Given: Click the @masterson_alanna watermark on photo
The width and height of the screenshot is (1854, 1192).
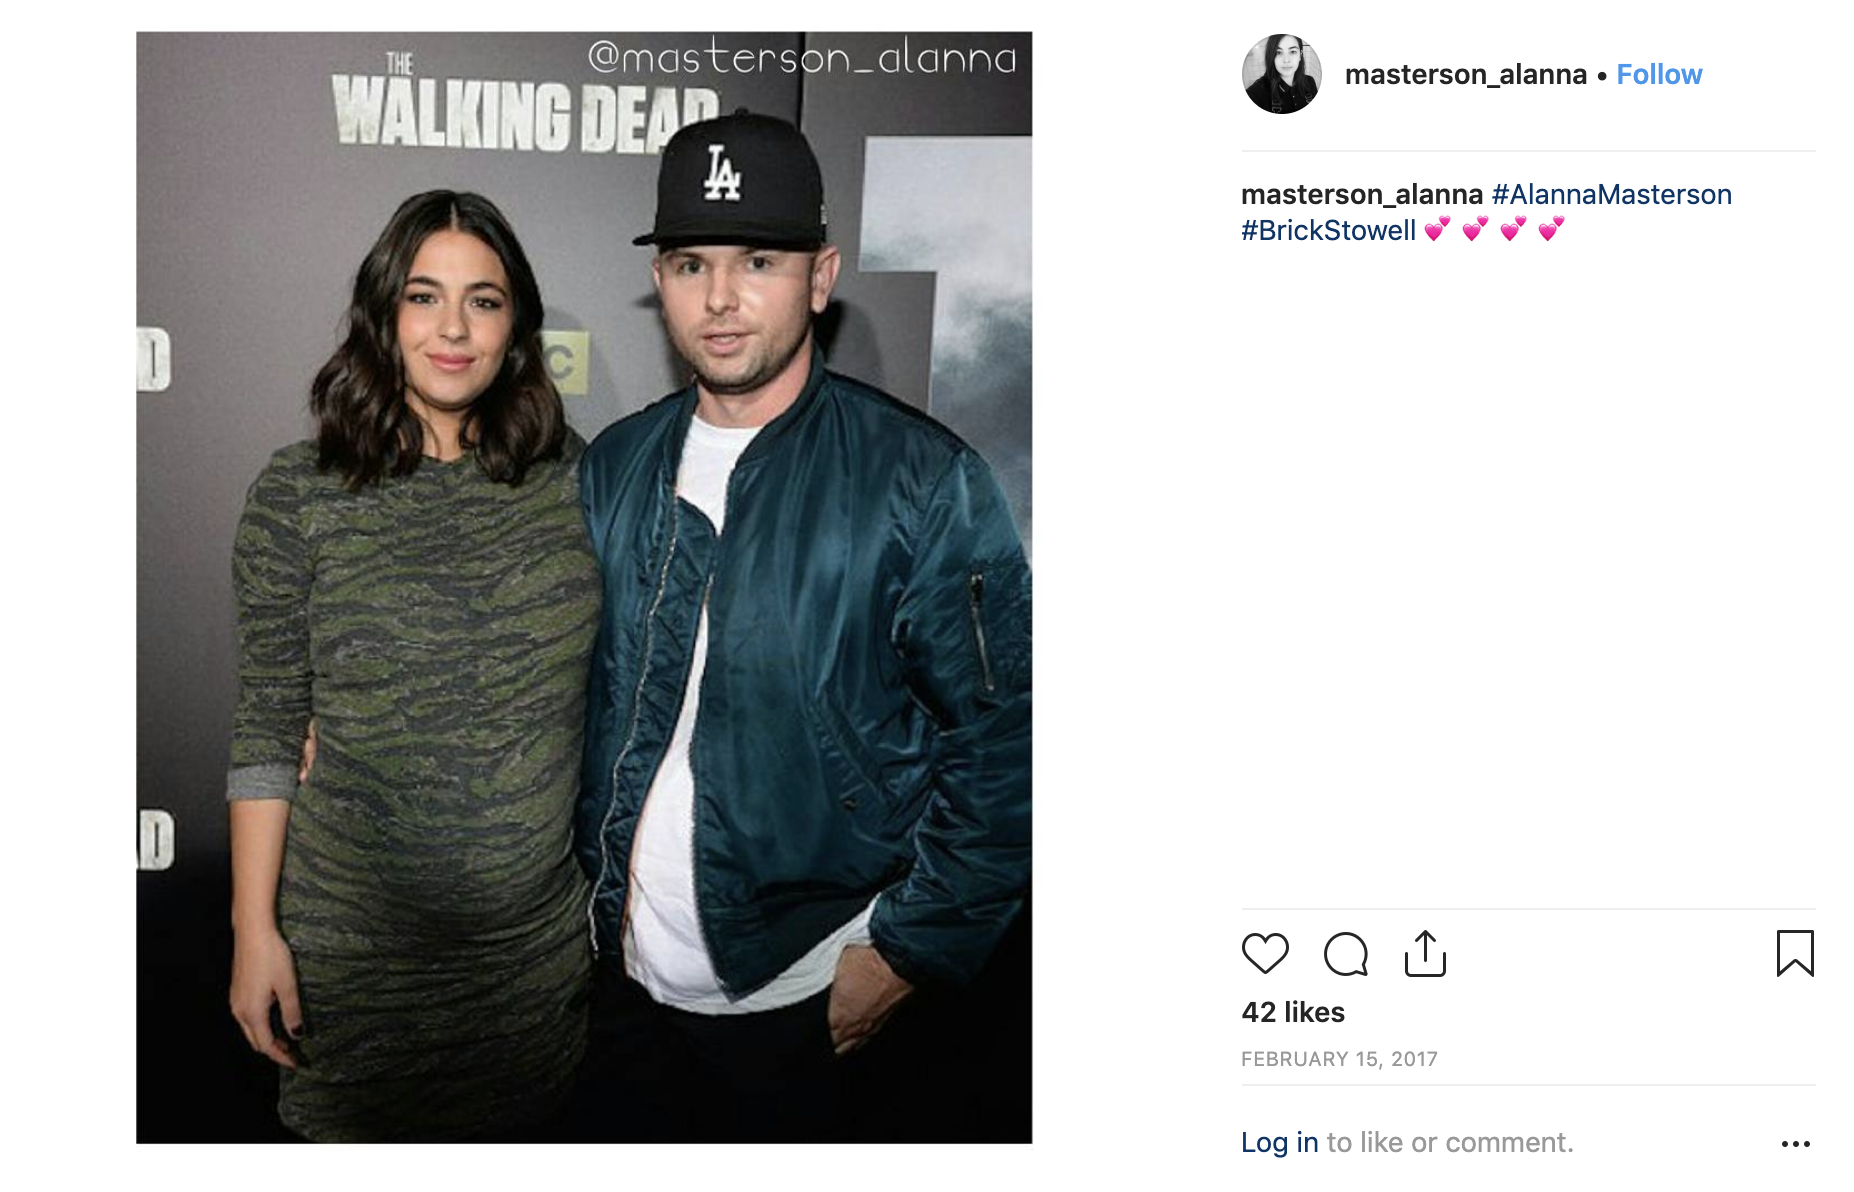Looking at the screenshot, I should pyautogui.click(x=802, y=57).
